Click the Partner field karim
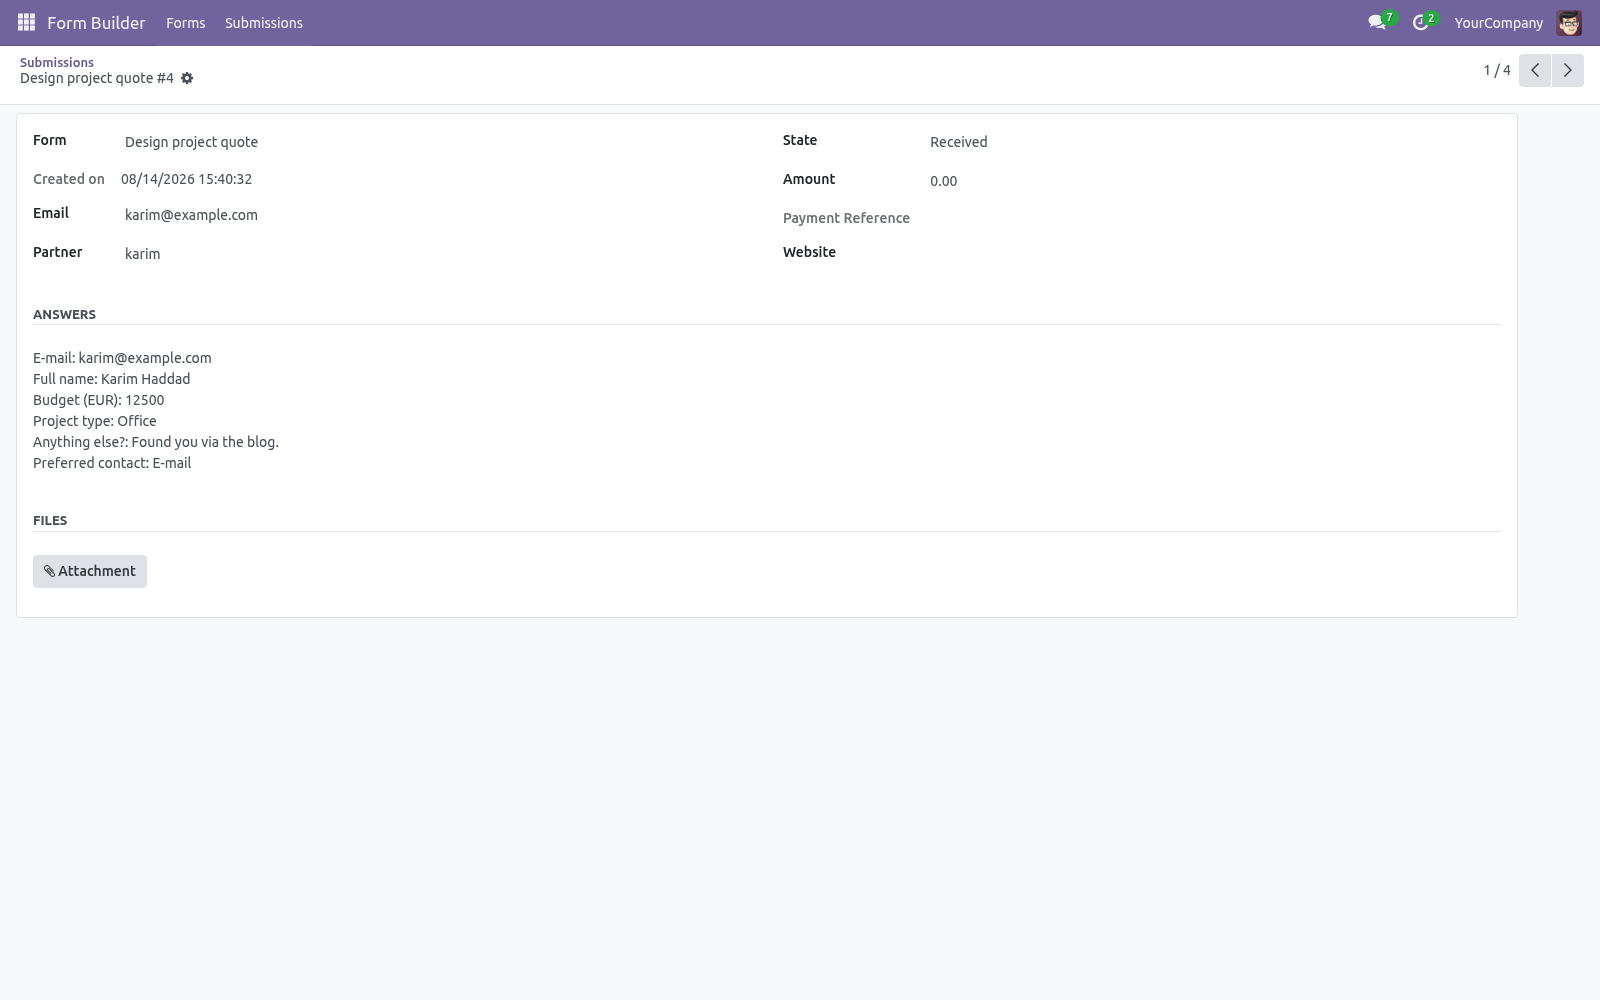Image resolution: width=1600 pixels, height=1000 pixels. click(x=142, y=254)
